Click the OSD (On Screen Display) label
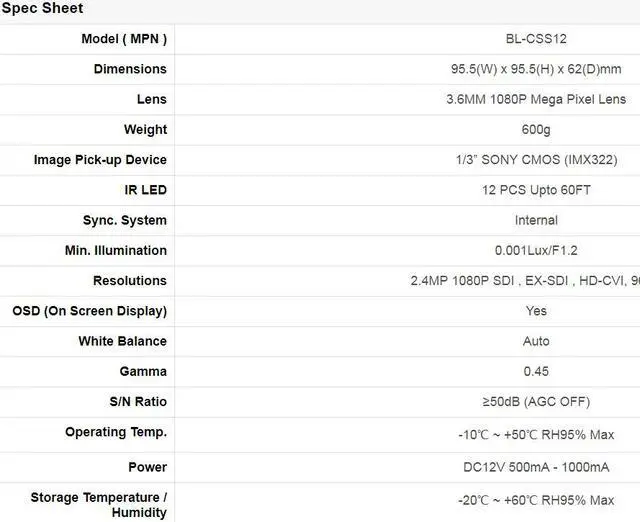The image size is (640, 522). (x=89, y=311)
